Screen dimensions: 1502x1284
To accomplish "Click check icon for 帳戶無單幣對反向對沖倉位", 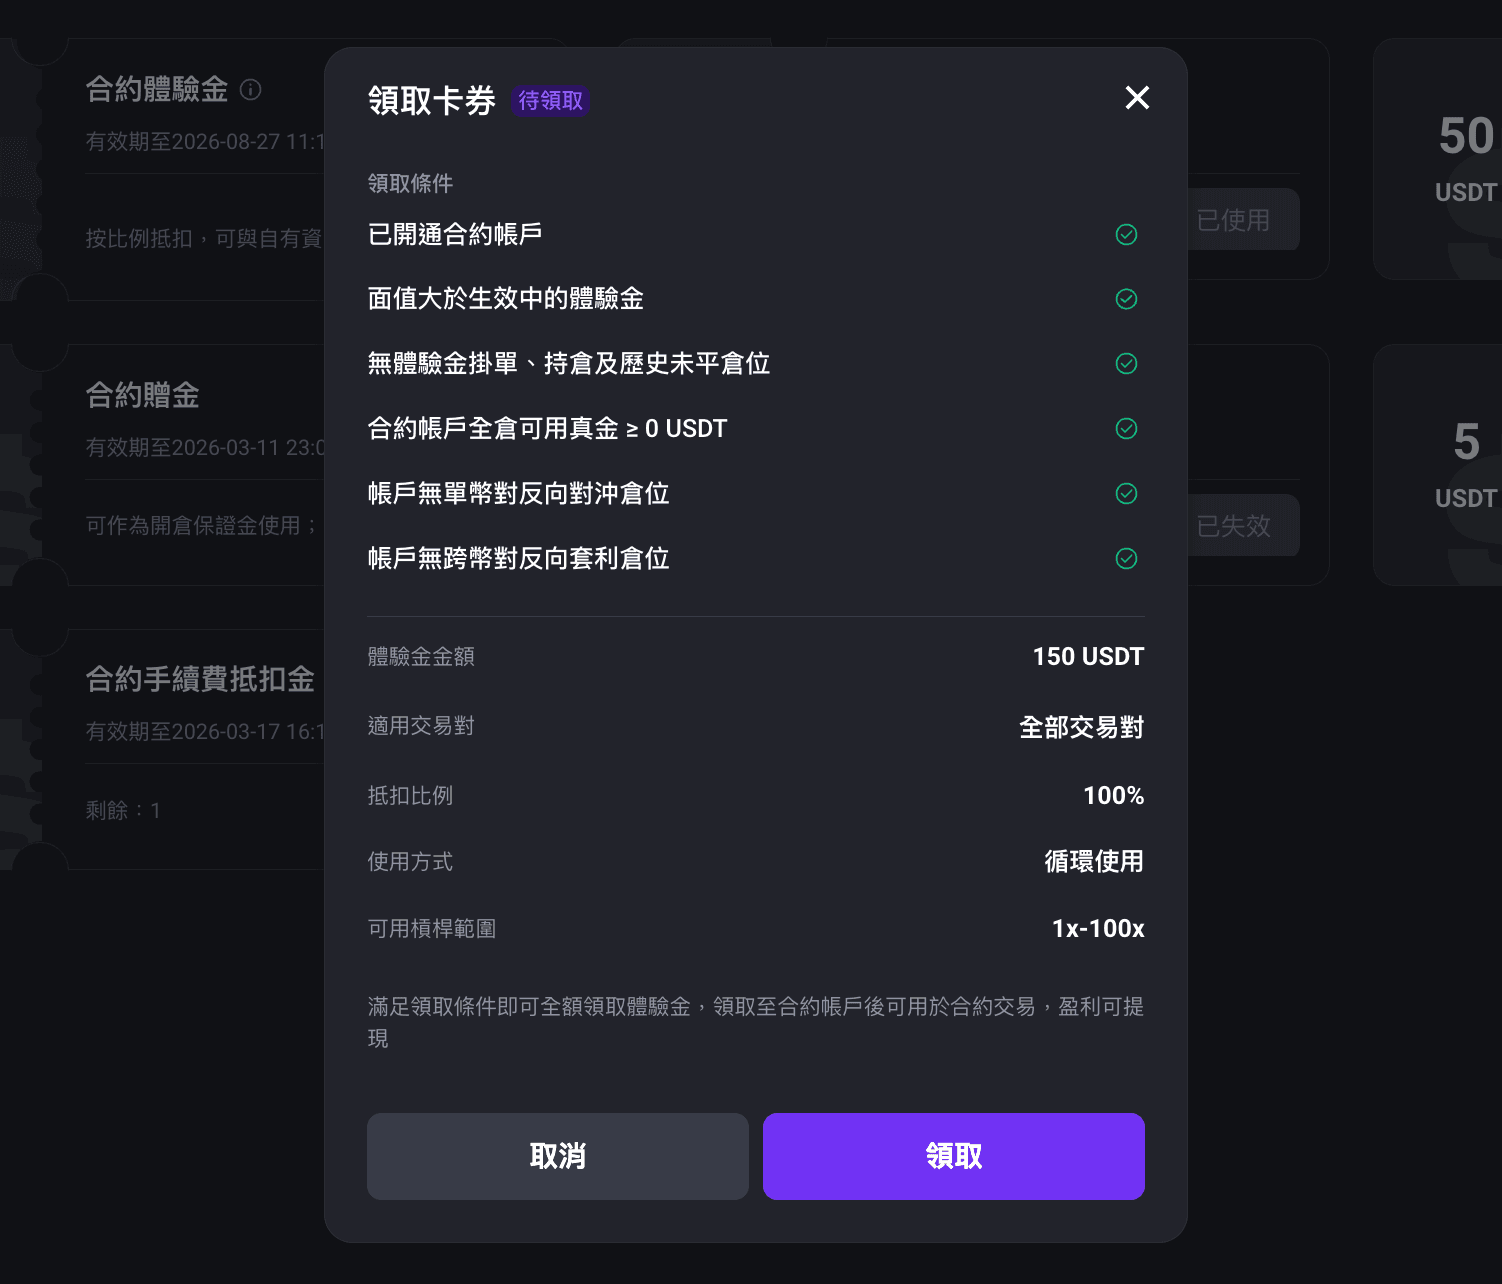I will coord(1126,494).
